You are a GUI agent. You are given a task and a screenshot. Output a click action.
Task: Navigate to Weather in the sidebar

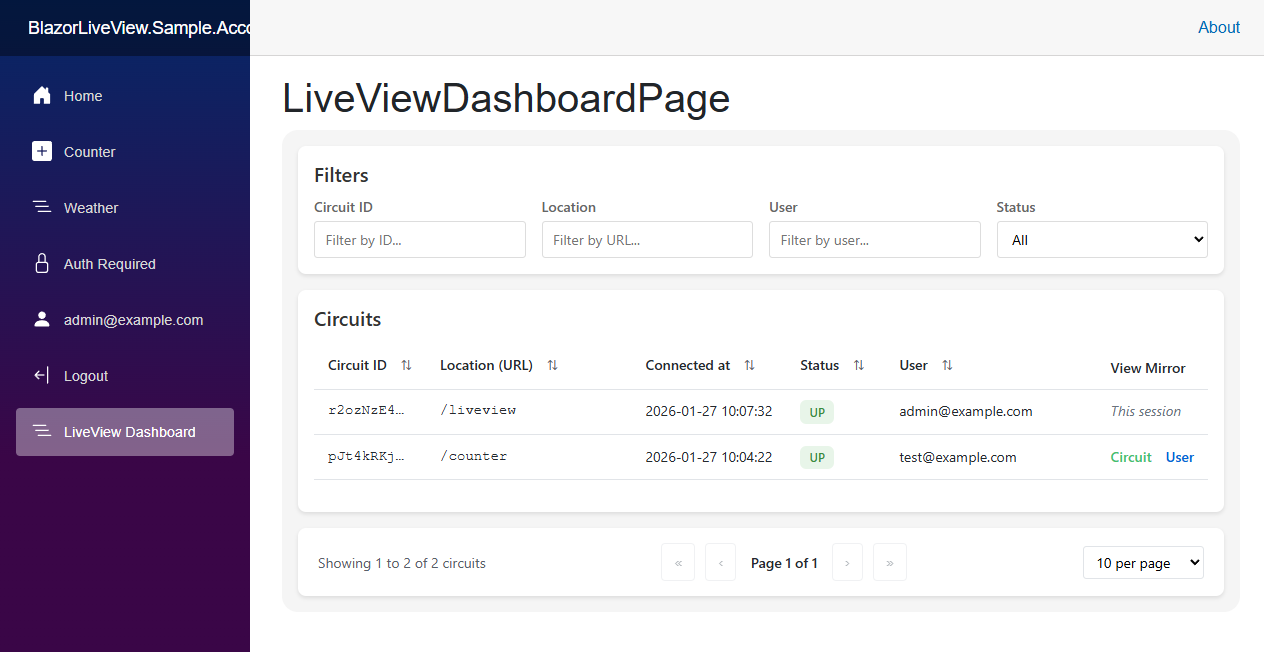(x=90, y=207)
